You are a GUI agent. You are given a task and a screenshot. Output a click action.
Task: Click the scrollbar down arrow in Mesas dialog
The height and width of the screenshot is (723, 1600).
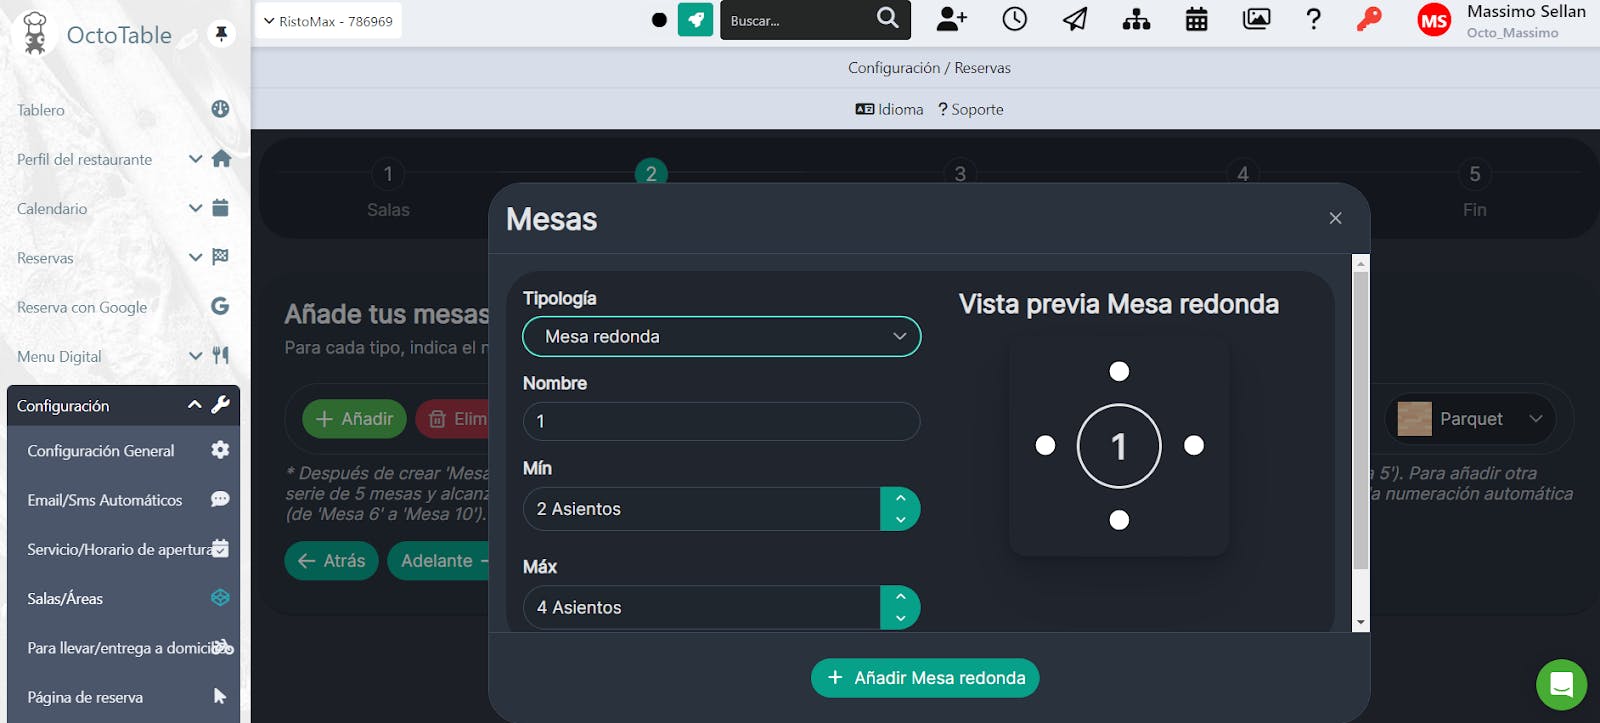[1360, 623]
